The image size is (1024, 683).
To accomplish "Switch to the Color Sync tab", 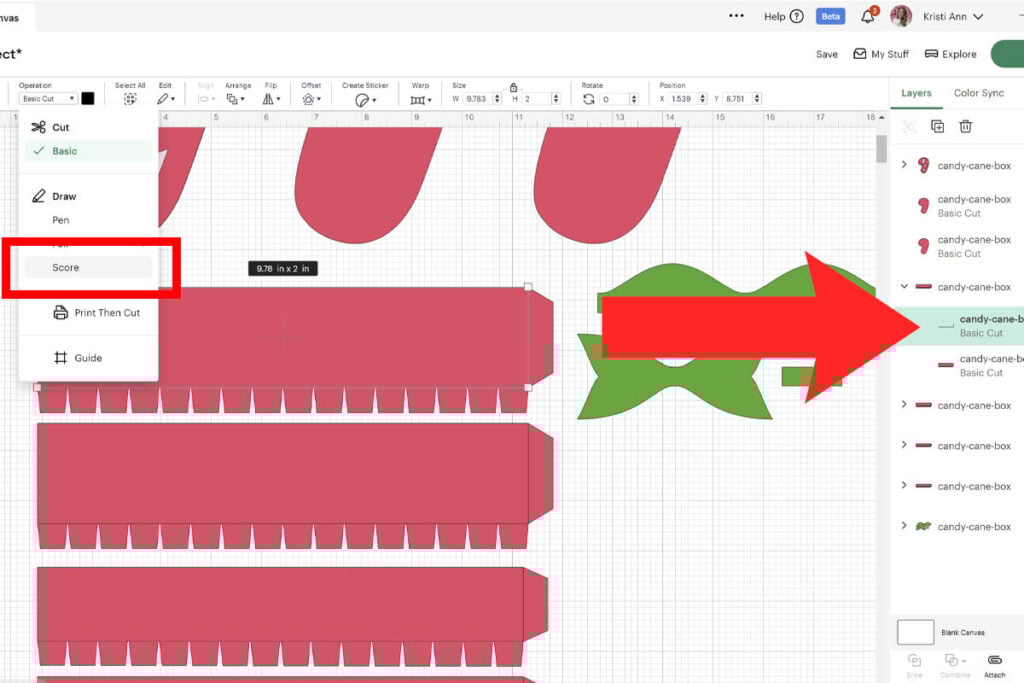I will pos(978,93).
